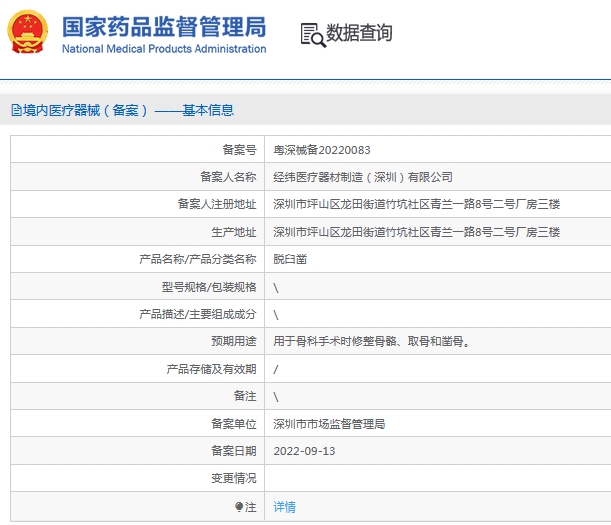Screen dimensions: 611x525
Task: Click the 备案人名称 row label
Action: 228,177
